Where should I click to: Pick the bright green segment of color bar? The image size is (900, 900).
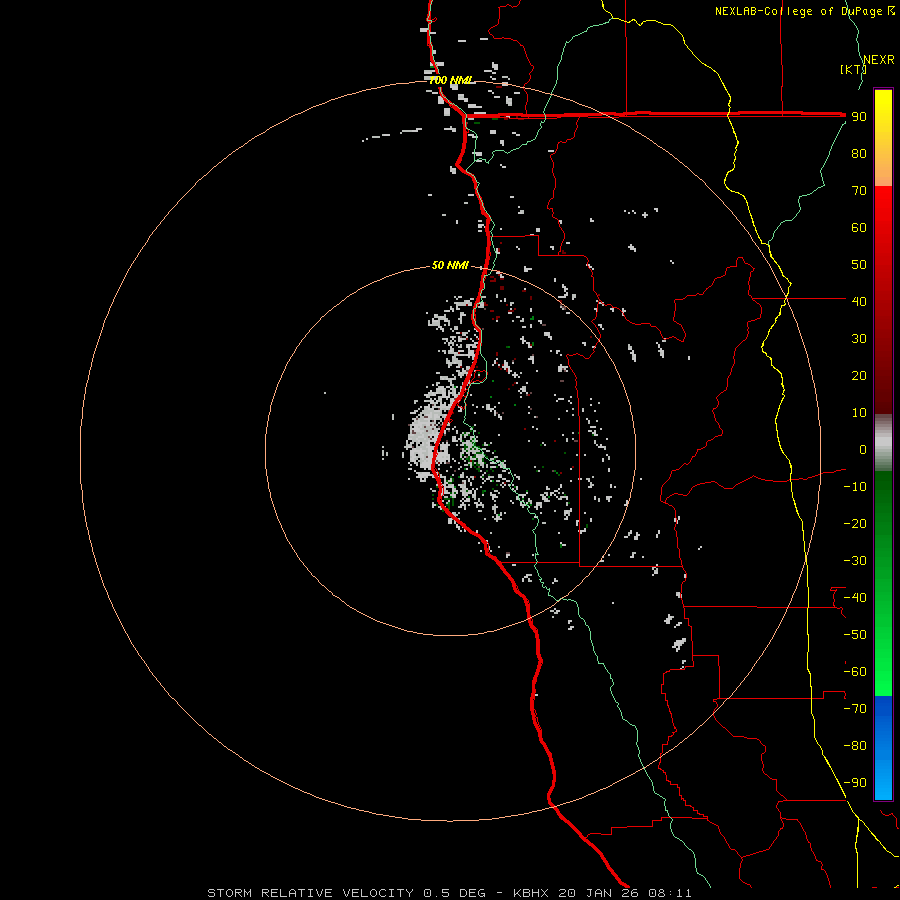(883, 660)
